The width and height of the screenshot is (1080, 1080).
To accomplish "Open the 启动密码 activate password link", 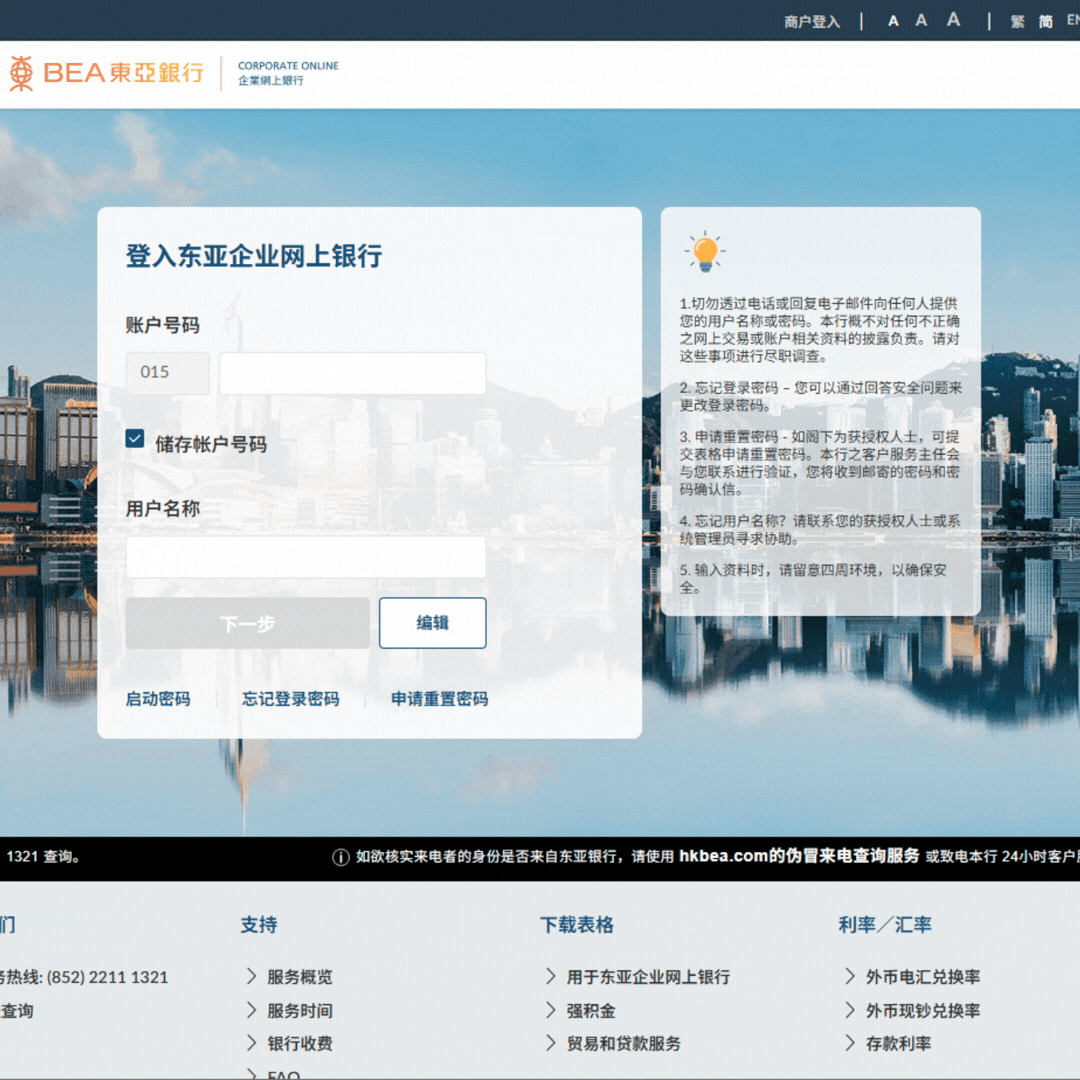I will 158,699.
